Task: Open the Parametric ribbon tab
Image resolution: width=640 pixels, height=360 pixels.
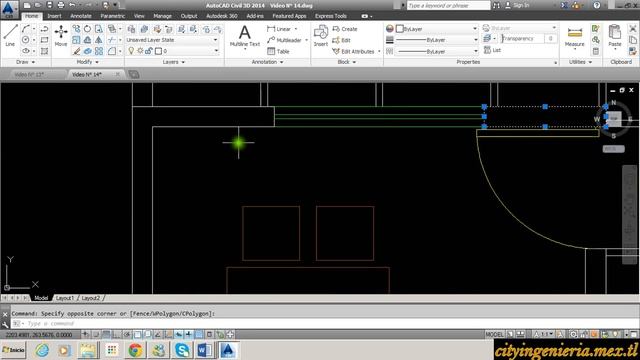Action: tap(112, 16)
